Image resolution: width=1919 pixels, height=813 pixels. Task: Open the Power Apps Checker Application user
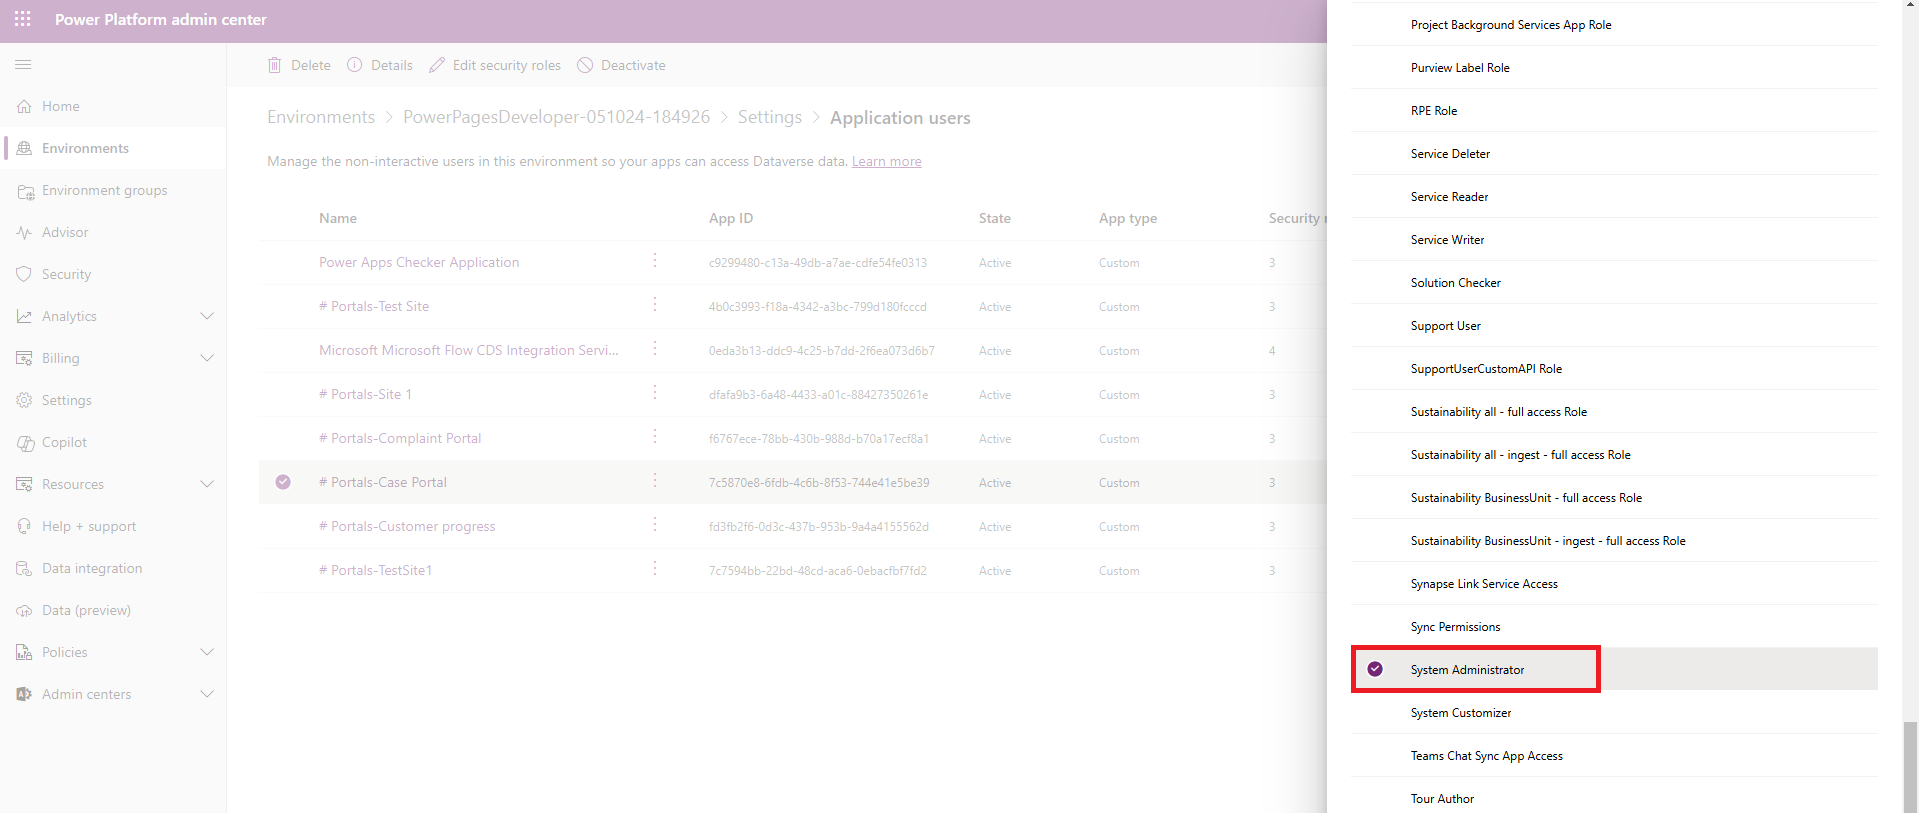click(419, 262)
